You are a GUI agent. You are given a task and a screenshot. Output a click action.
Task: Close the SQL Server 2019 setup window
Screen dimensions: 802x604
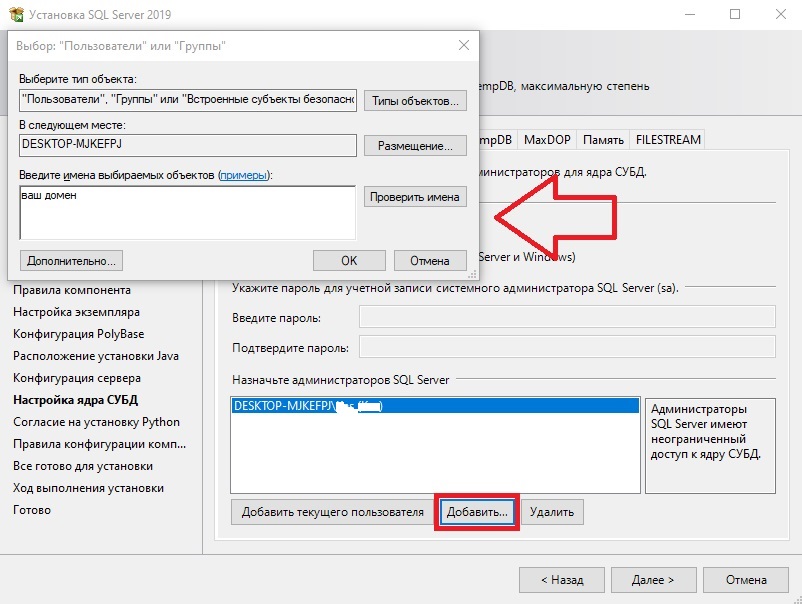[x=781, y=14]
